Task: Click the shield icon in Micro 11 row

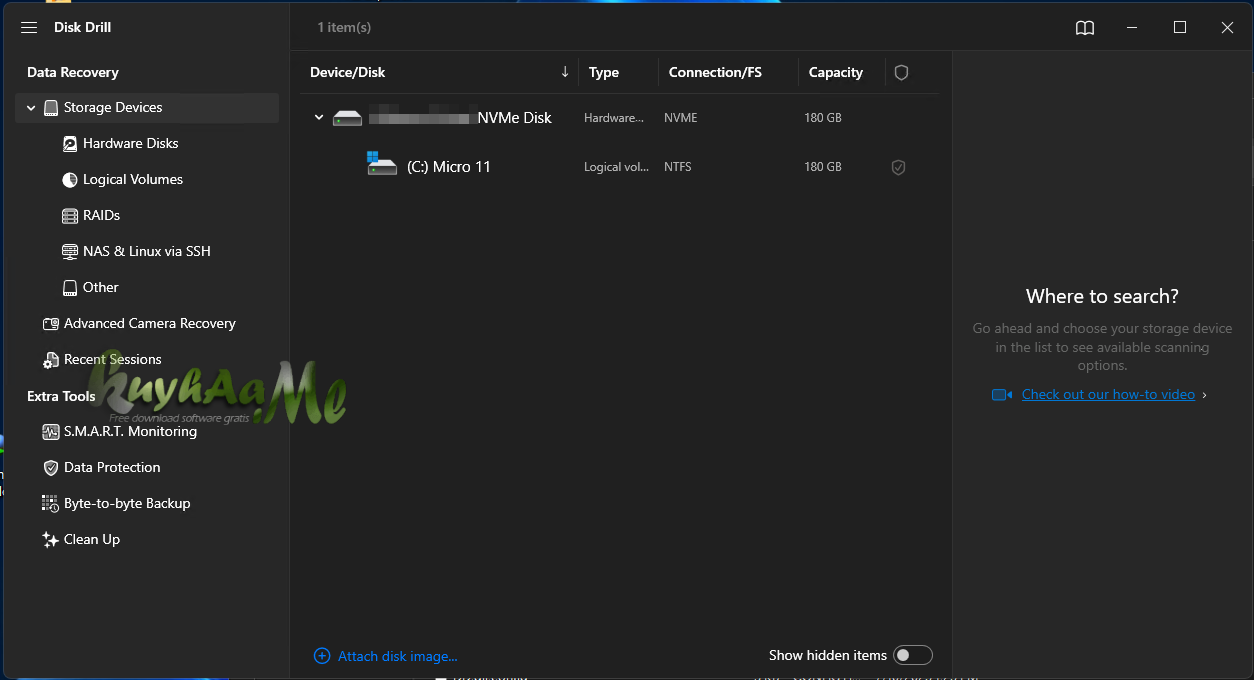Action: coord(898,168)
